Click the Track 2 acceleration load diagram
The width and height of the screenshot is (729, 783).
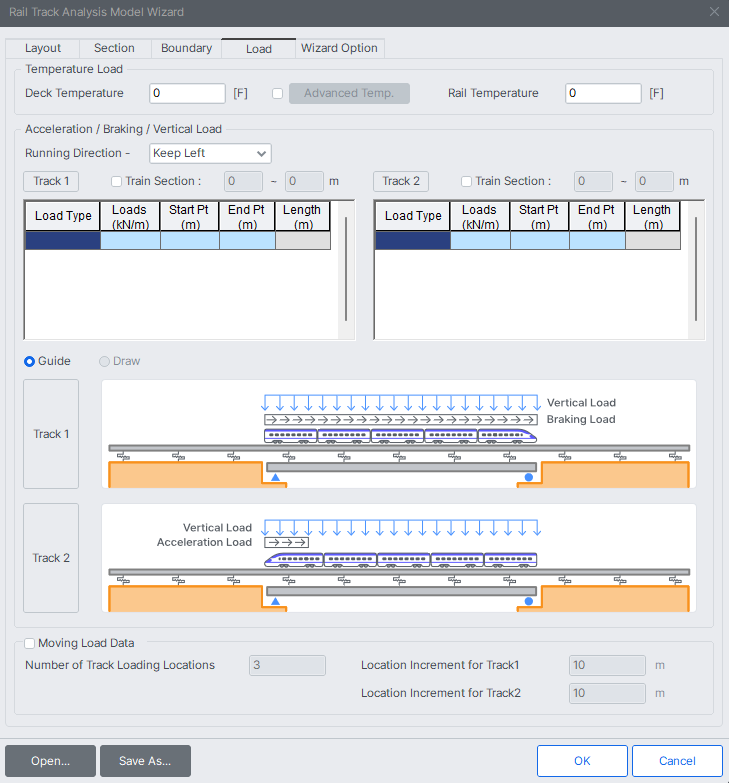398,558
